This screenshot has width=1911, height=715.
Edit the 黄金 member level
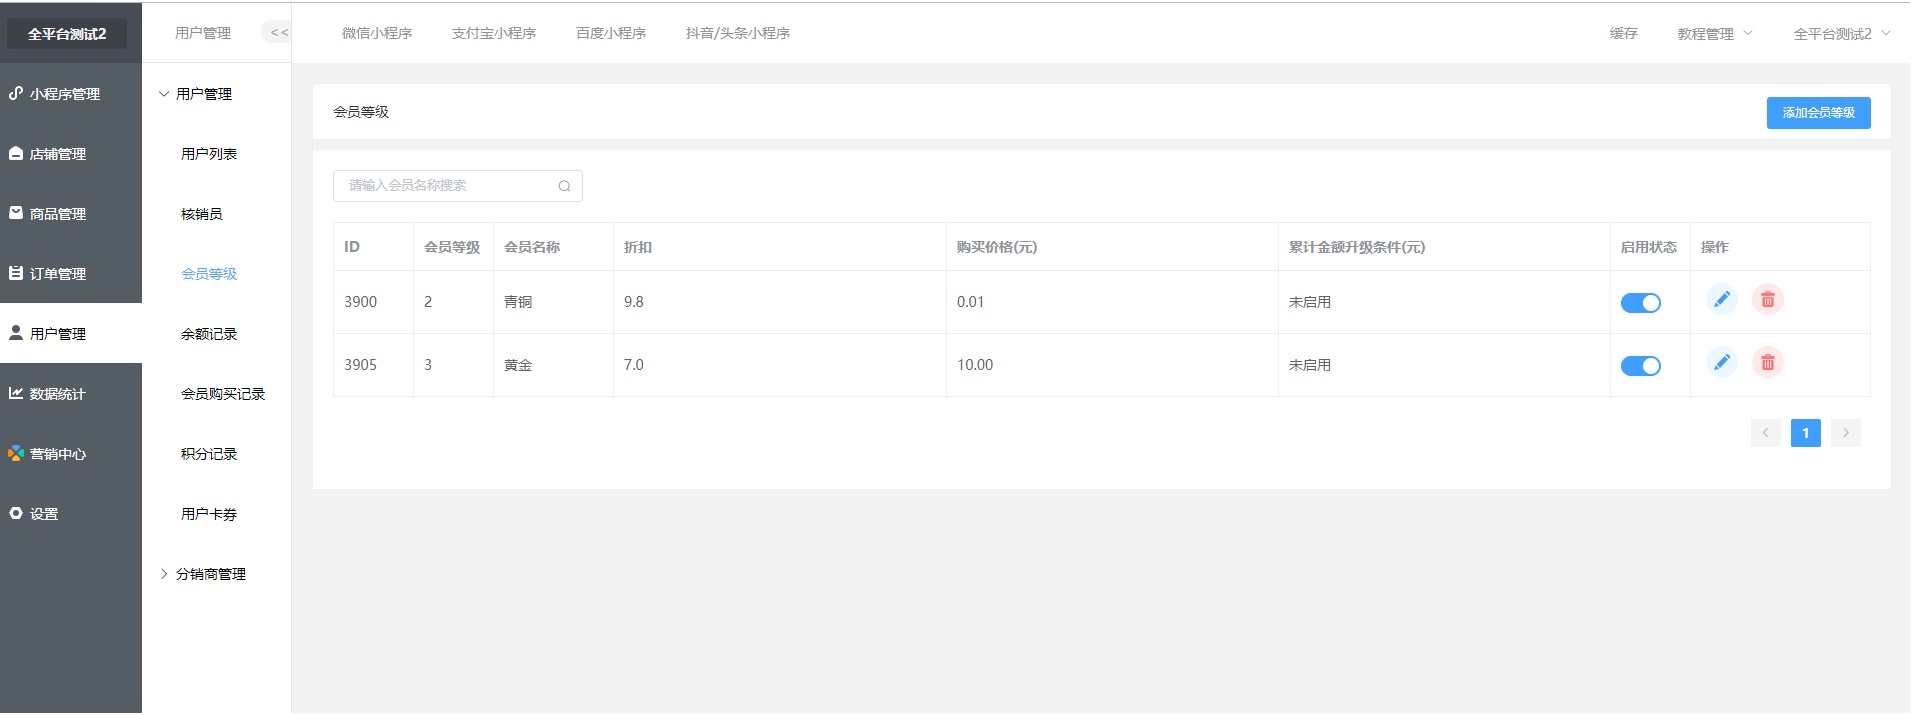click(1721, 362)
